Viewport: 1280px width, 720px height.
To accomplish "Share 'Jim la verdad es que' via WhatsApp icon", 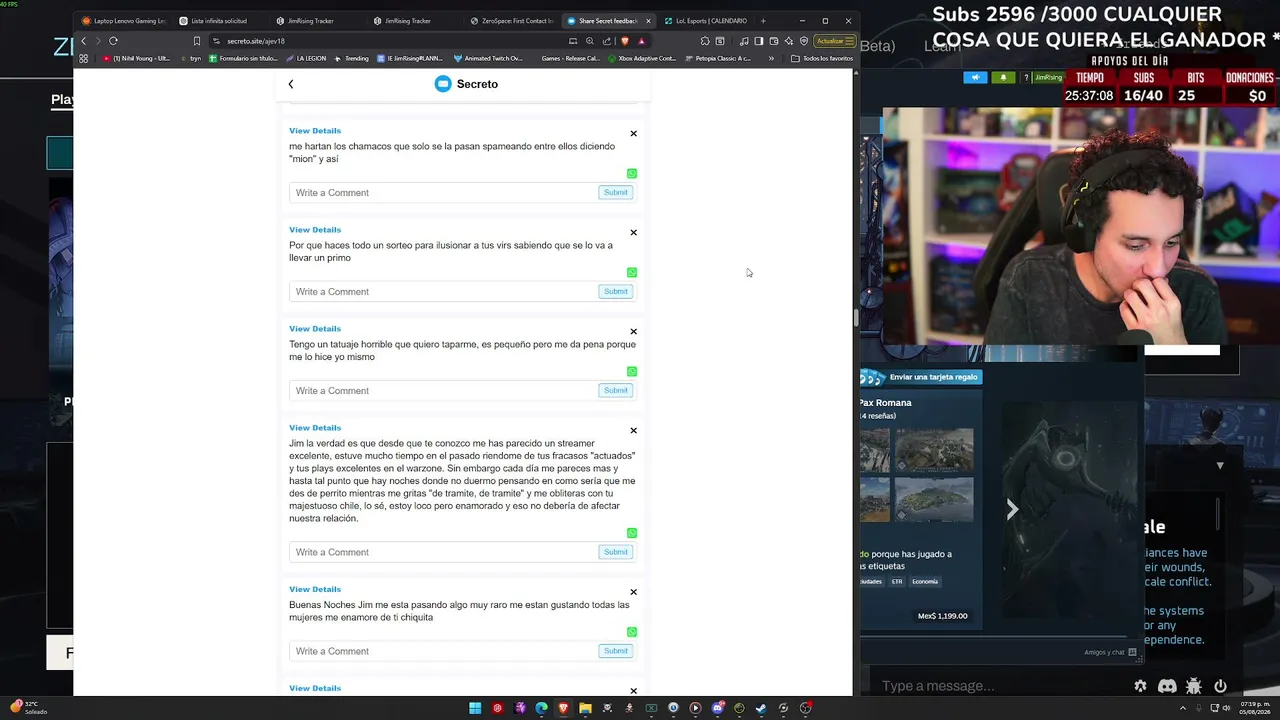I will 632,533.
